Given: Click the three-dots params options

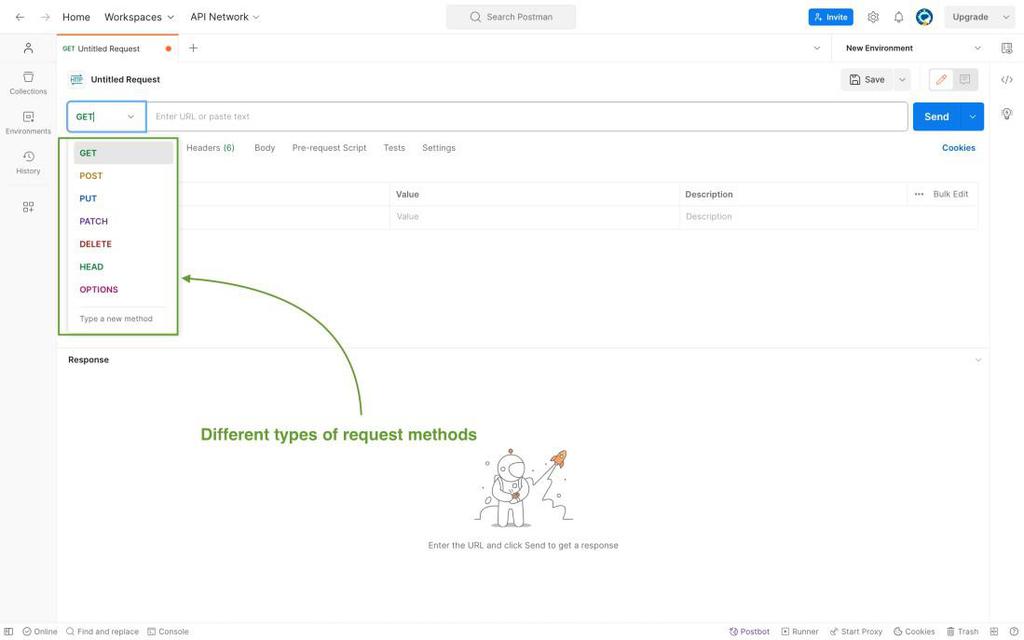Looking at the screenshot, I should (919, 194).
